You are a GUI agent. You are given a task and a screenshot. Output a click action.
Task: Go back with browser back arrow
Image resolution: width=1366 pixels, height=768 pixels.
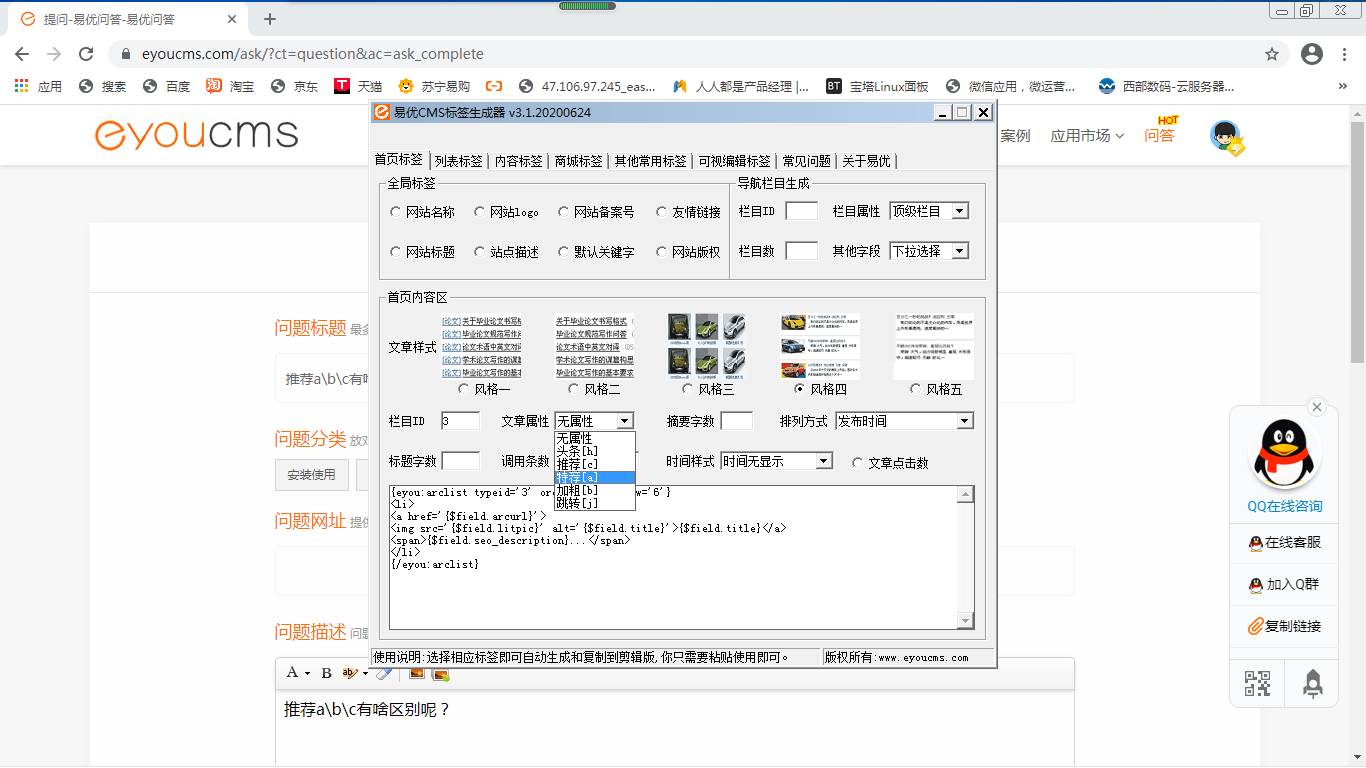click(x=22, y=54)
